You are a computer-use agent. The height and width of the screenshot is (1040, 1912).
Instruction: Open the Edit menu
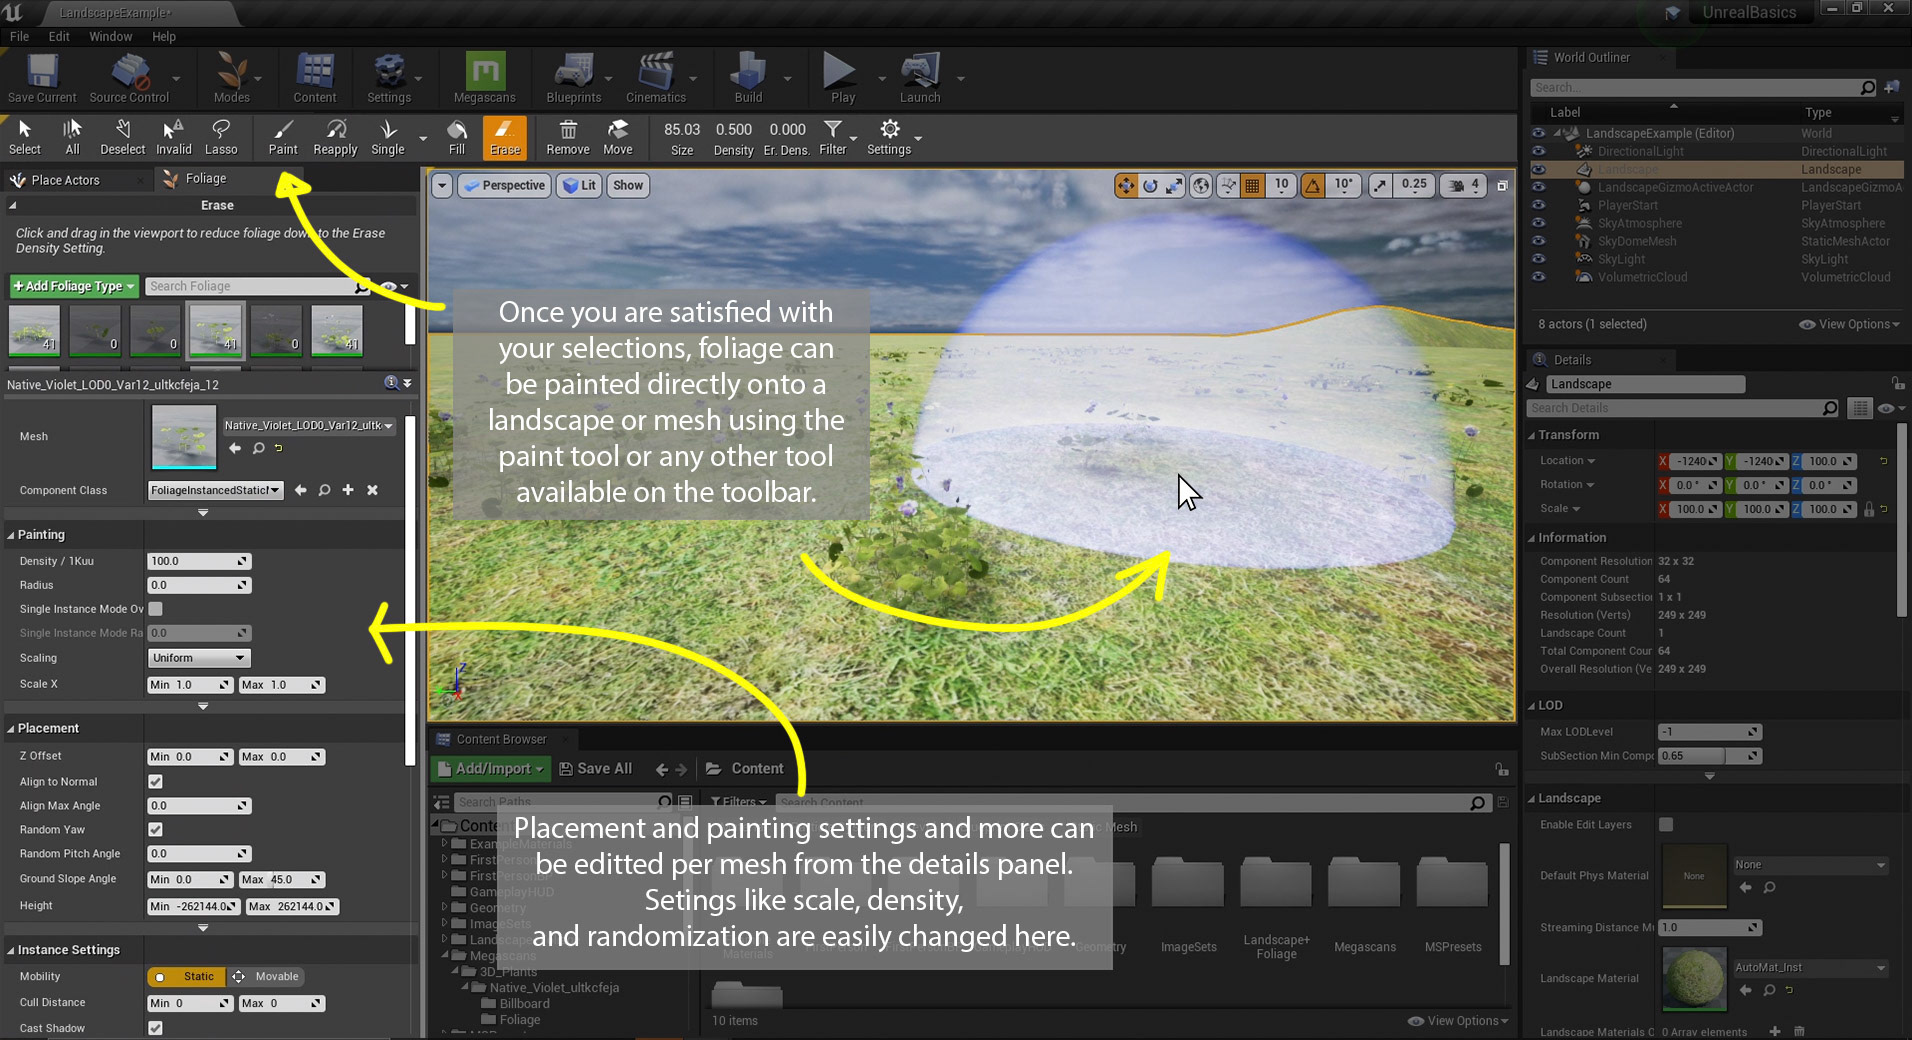(59, 36)
